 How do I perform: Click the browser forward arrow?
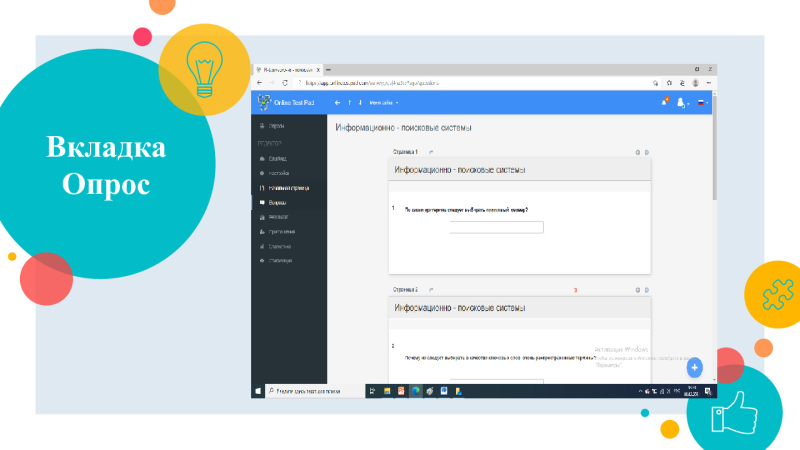coord(272,83)
